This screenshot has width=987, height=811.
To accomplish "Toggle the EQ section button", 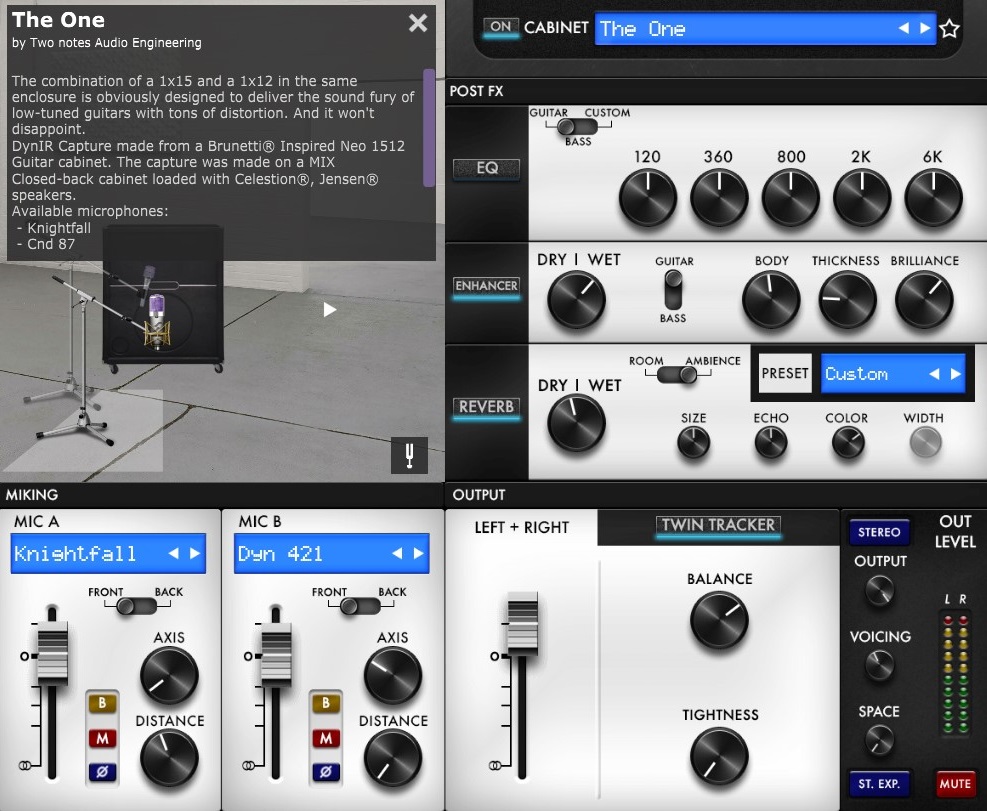I will (x=487, y=168).
